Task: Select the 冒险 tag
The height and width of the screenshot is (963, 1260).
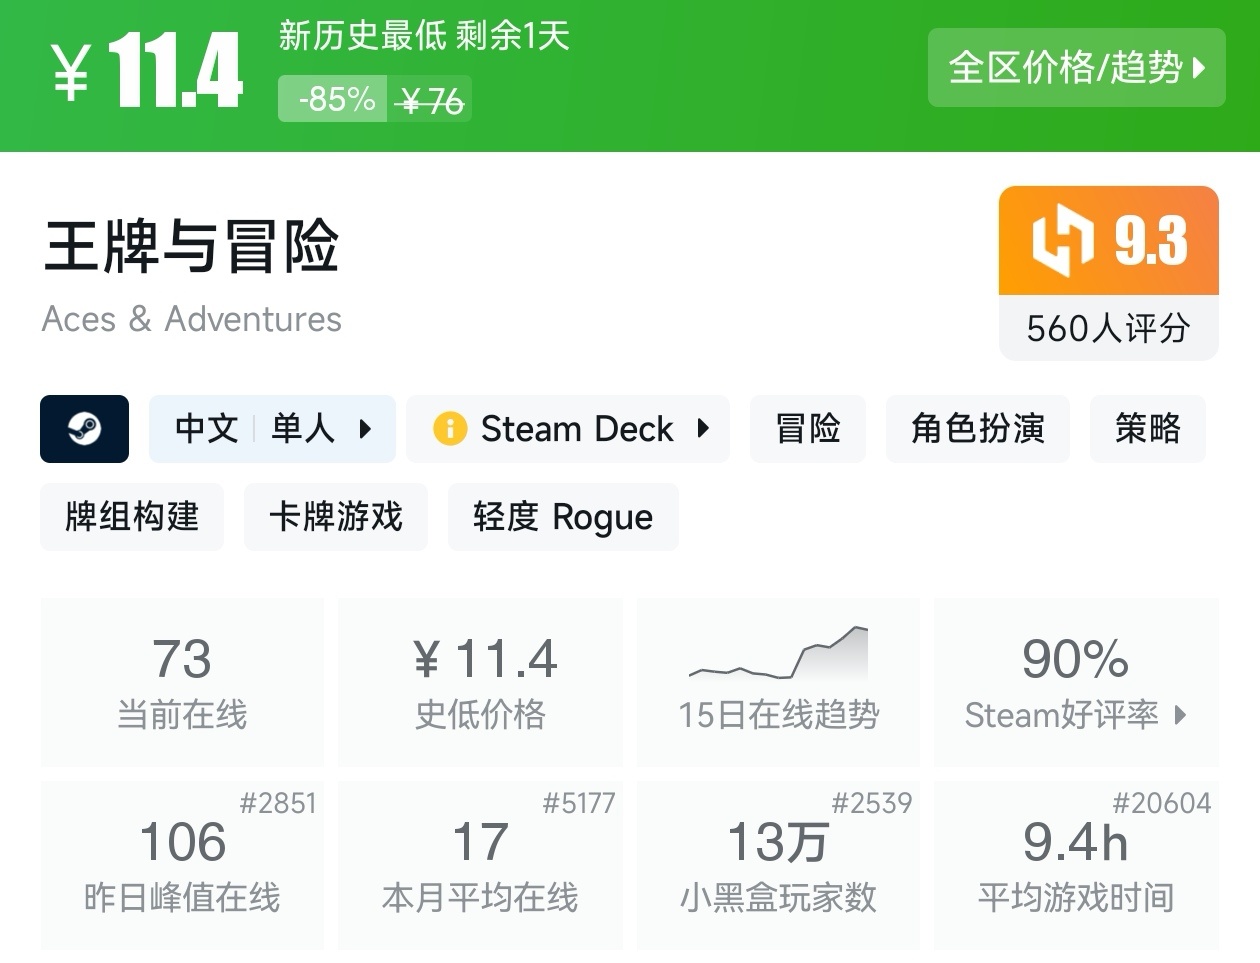Action: click(808, 429)
